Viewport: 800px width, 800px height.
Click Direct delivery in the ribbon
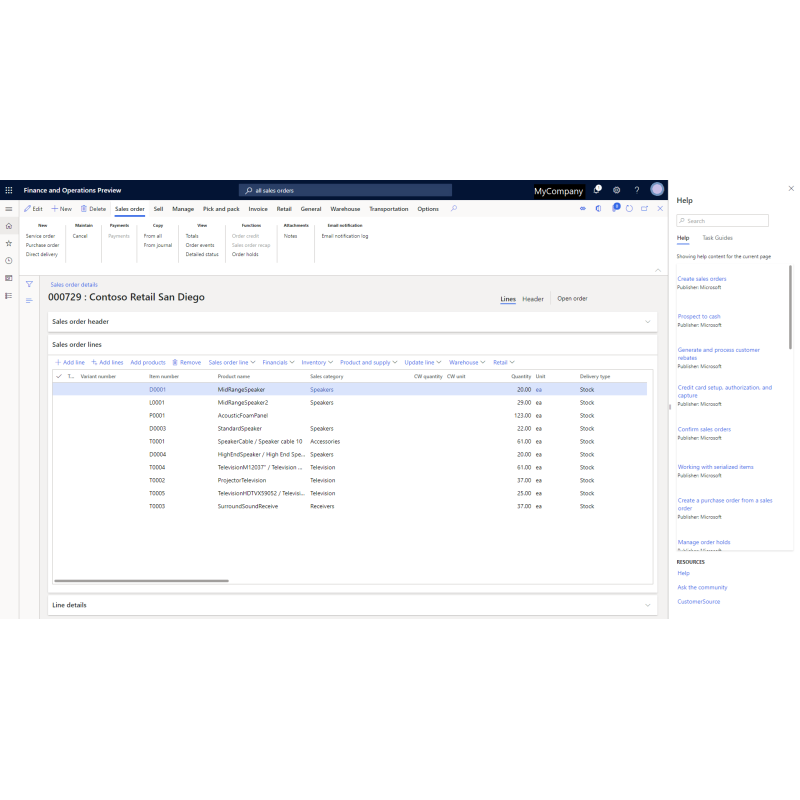(42, 254)
